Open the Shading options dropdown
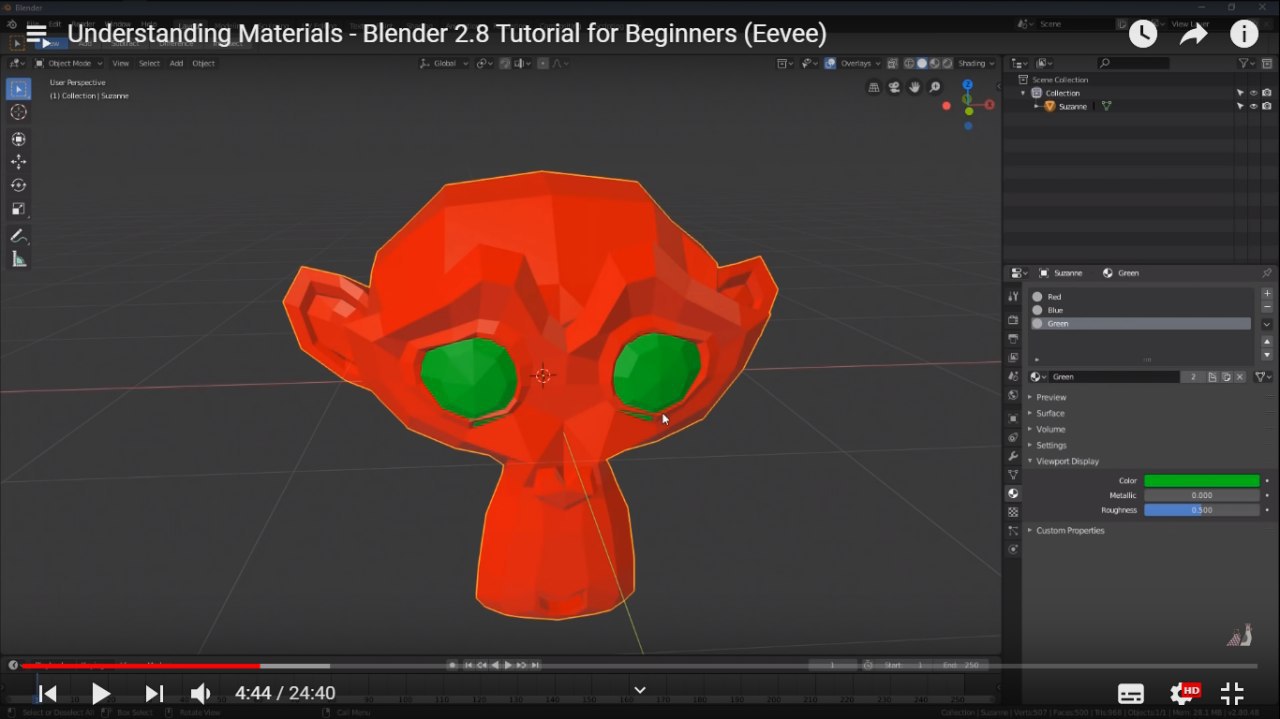Image resolution: width=1280 pixels, height=719 pixels. coord(976,63)
